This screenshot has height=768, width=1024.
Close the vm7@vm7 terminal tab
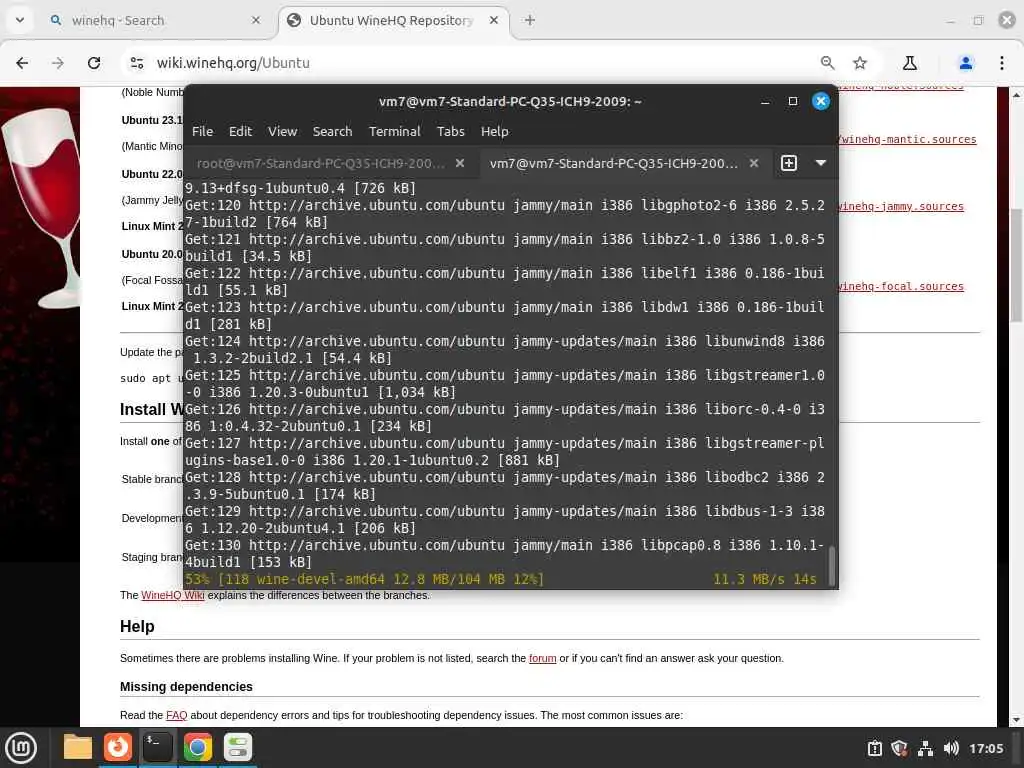tap(754, 163)
